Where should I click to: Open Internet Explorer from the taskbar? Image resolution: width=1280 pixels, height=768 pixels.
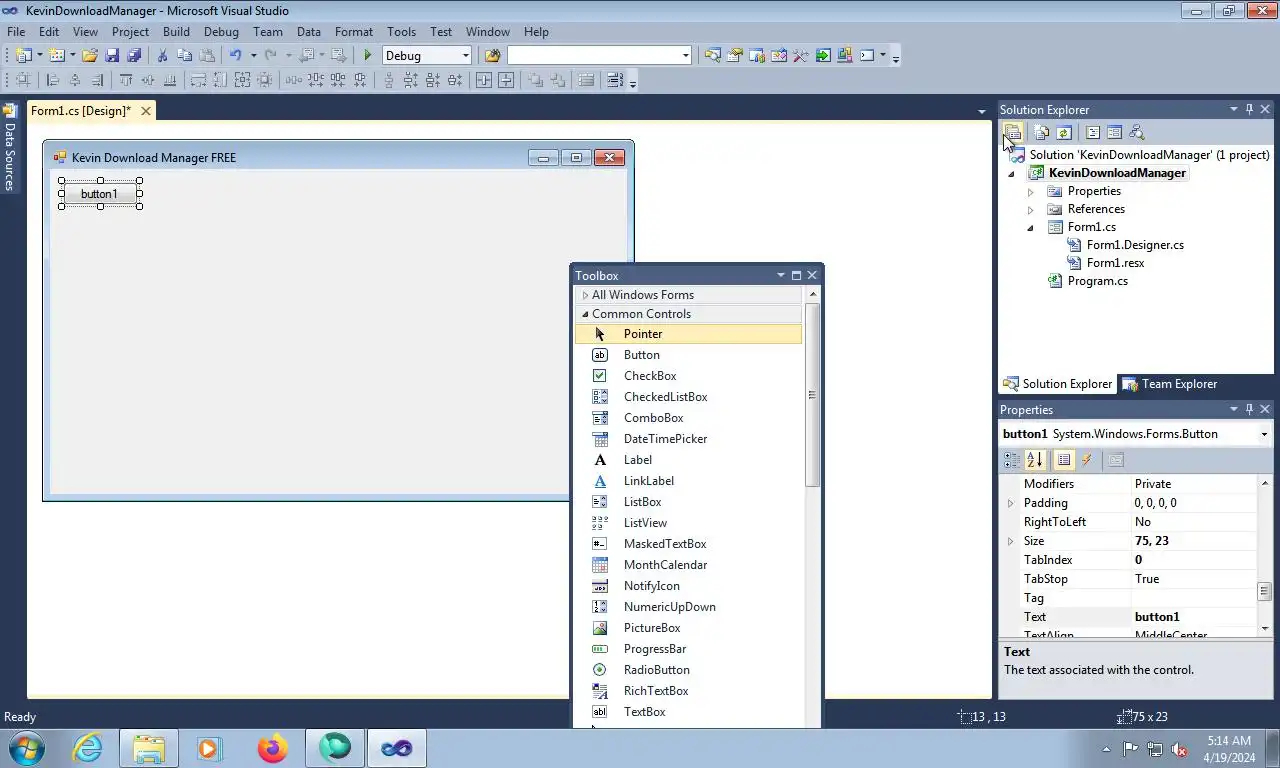(88, 748)
